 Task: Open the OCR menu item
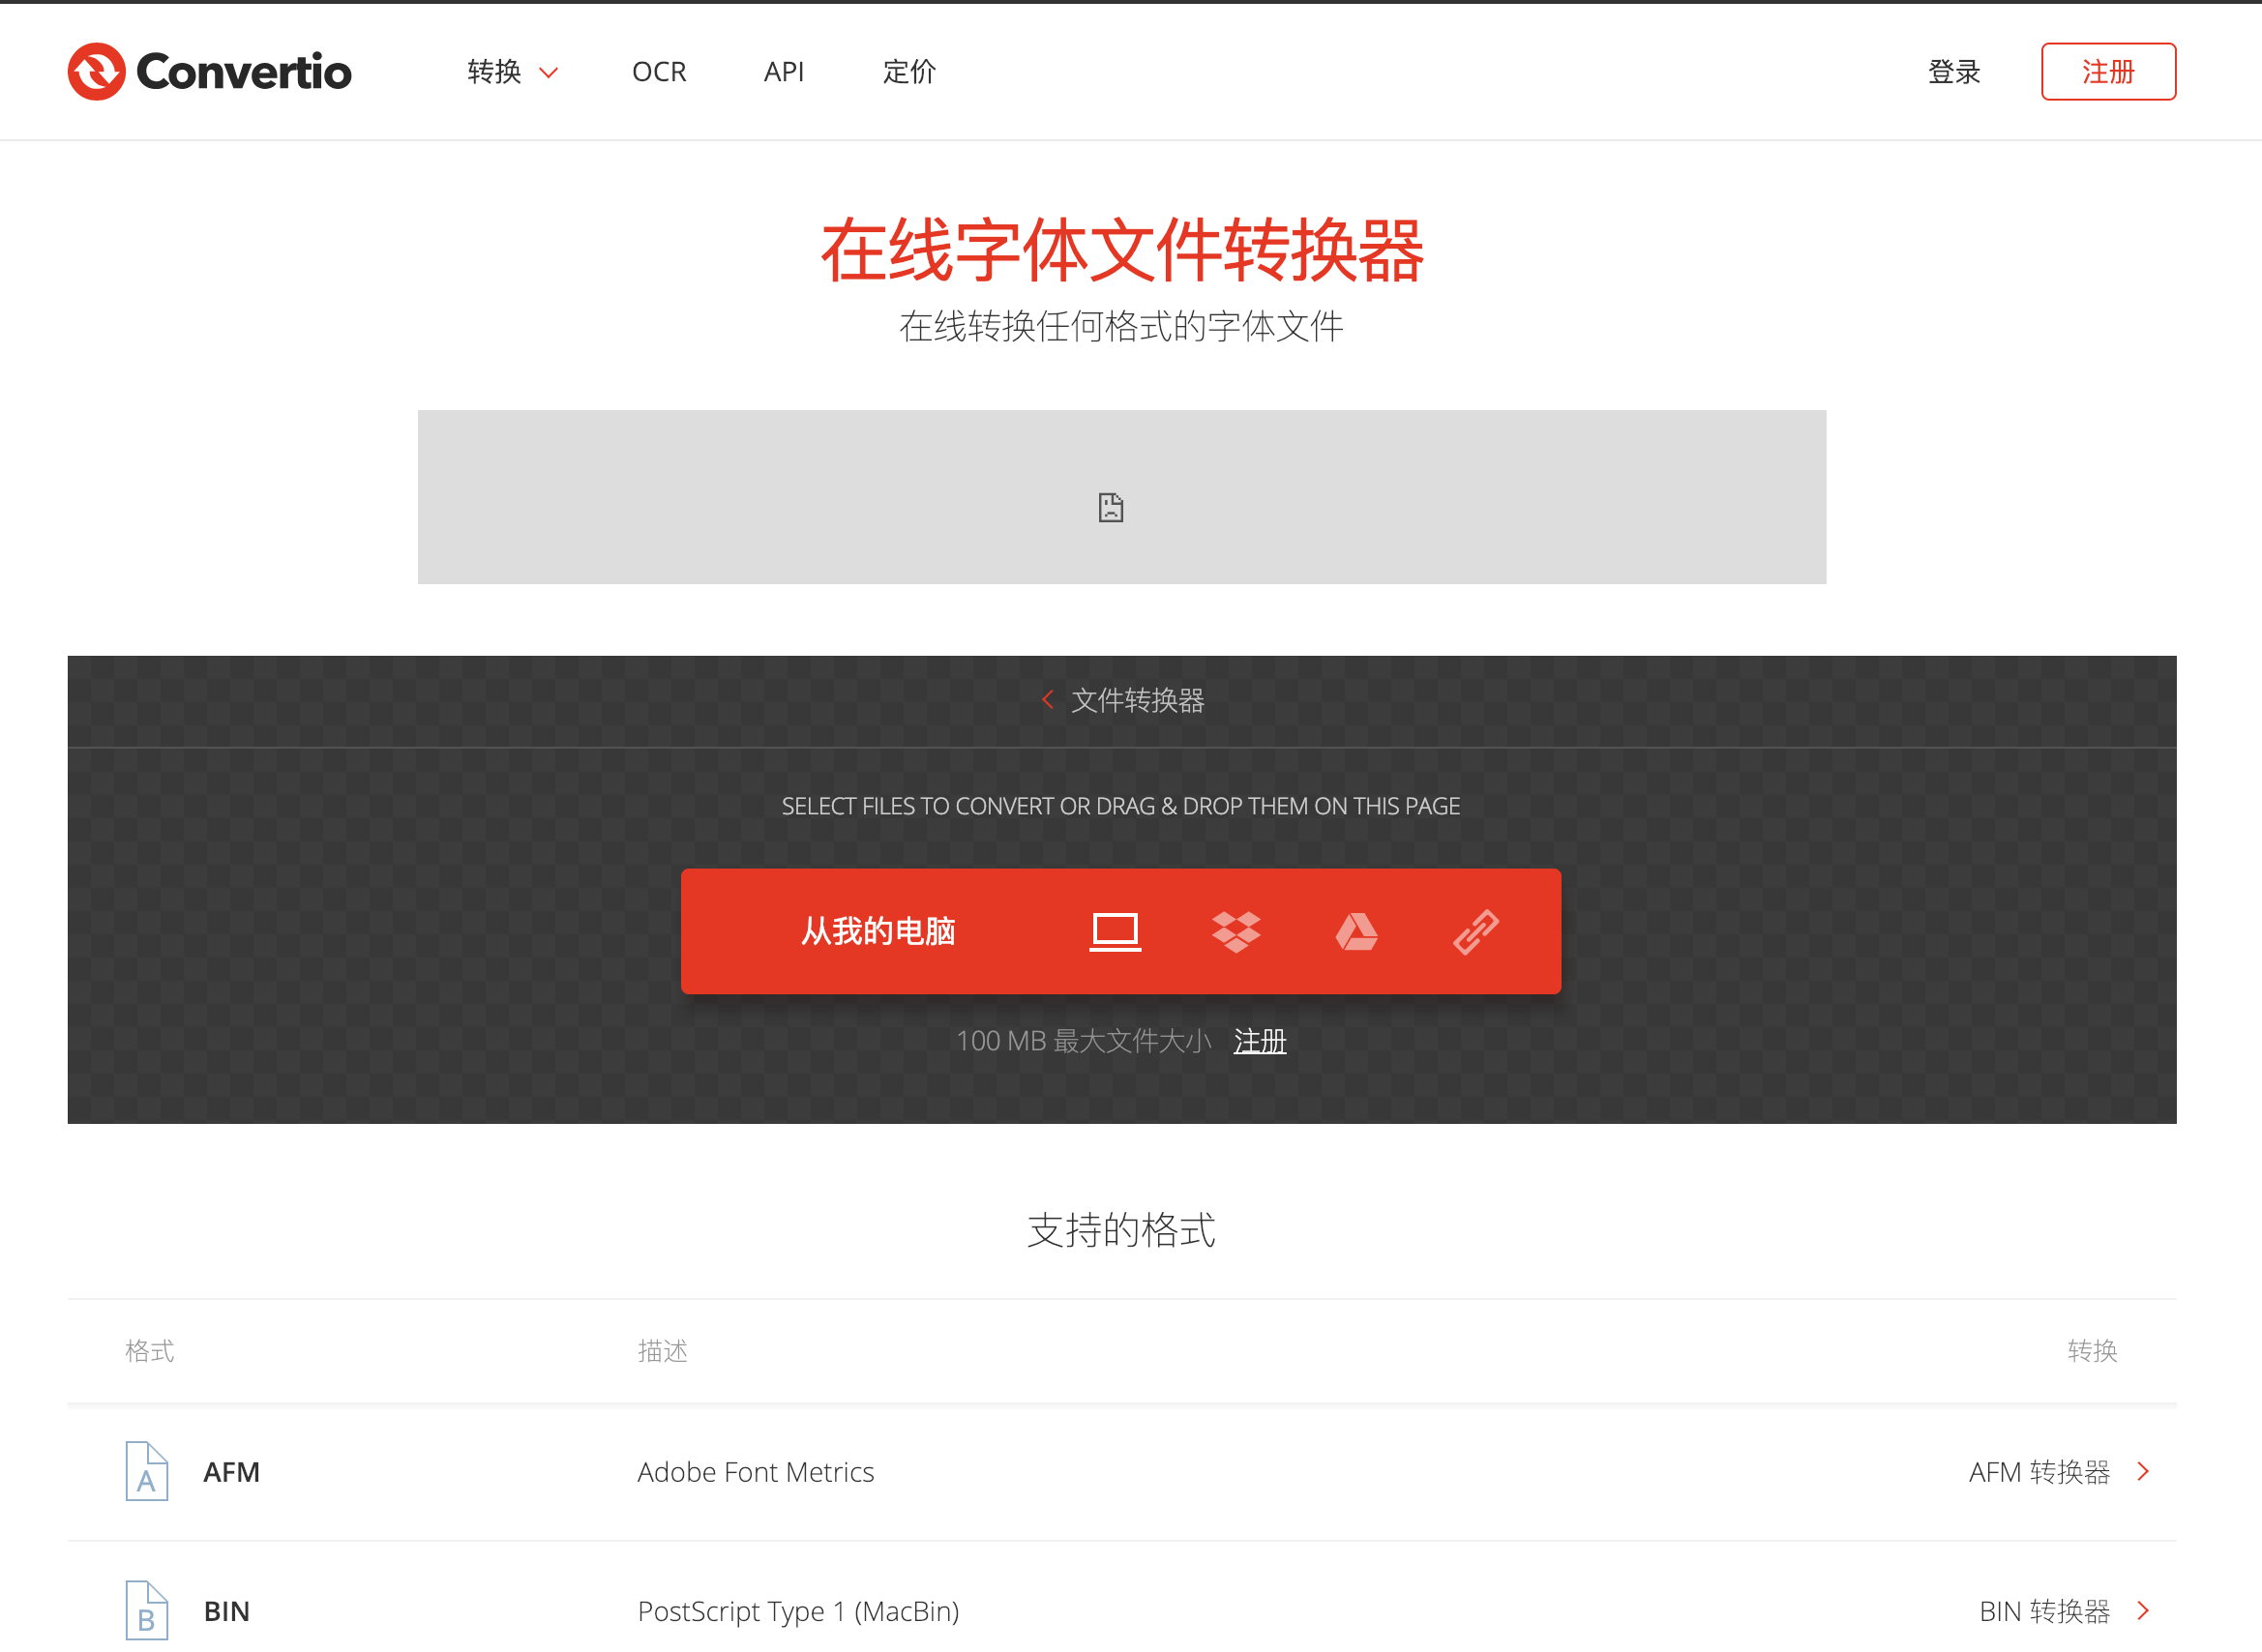click(659, 72)
